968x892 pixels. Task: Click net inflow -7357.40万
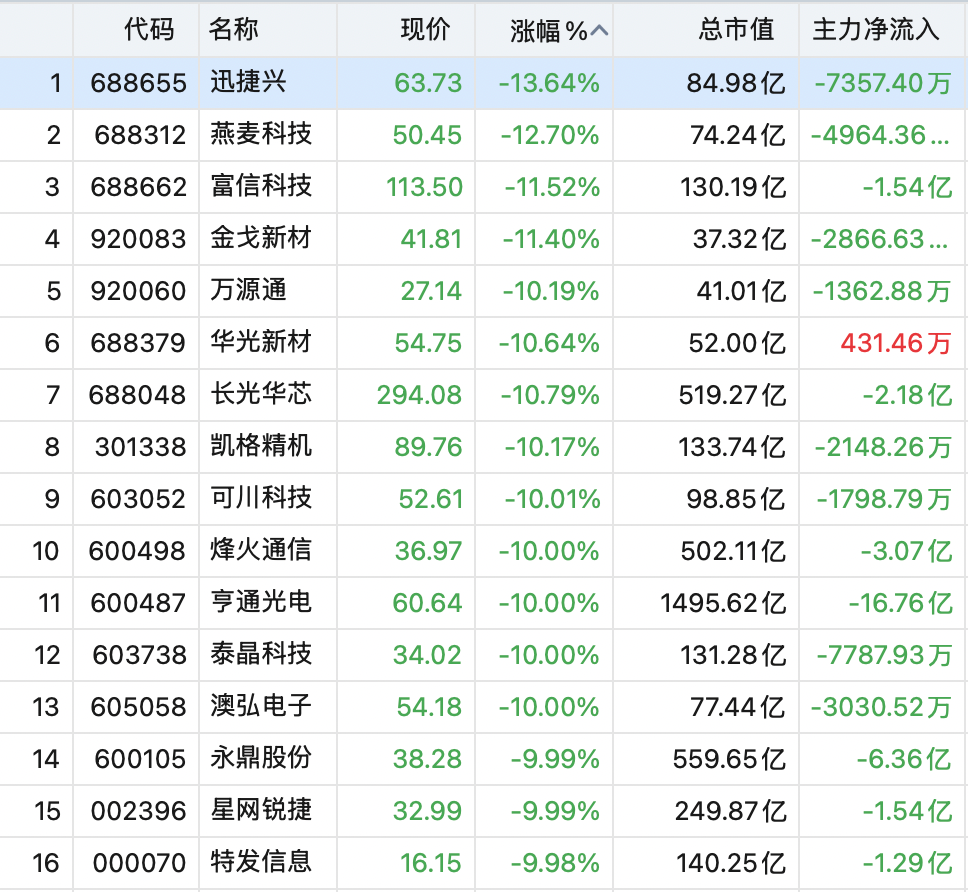883,83
